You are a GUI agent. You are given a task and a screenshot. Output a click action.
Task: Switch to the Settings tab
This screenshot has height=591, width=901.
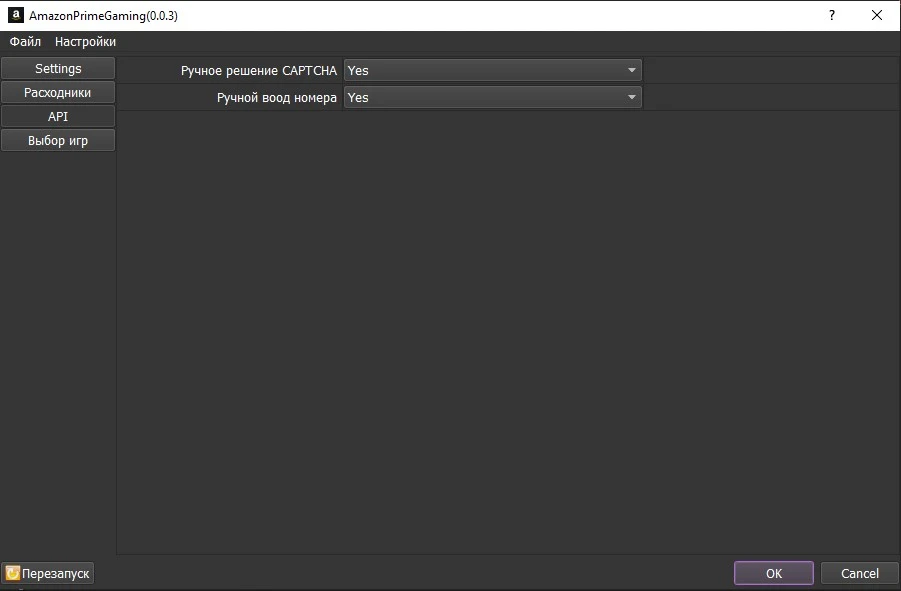[x=58, y=68]
